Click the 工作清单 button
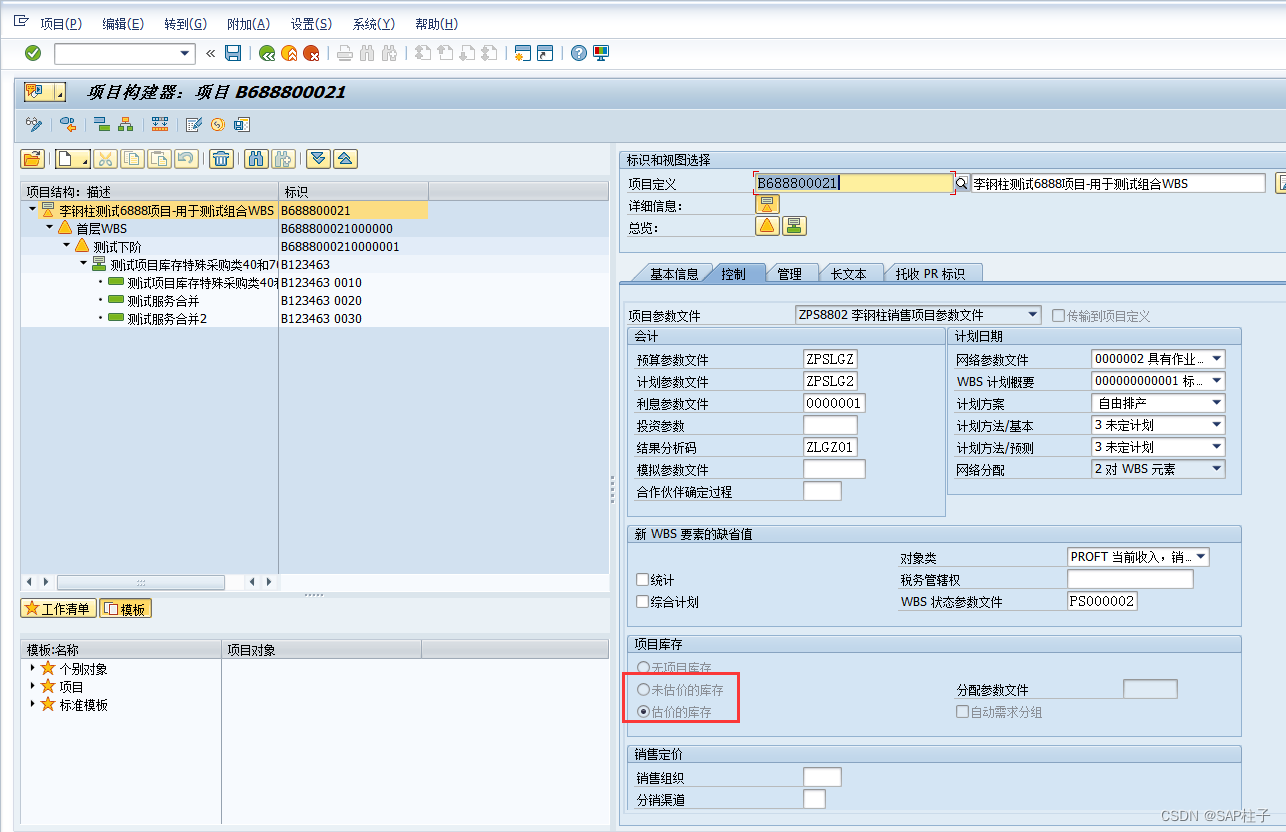This screenshot has width=1286, height=832. 58,608
